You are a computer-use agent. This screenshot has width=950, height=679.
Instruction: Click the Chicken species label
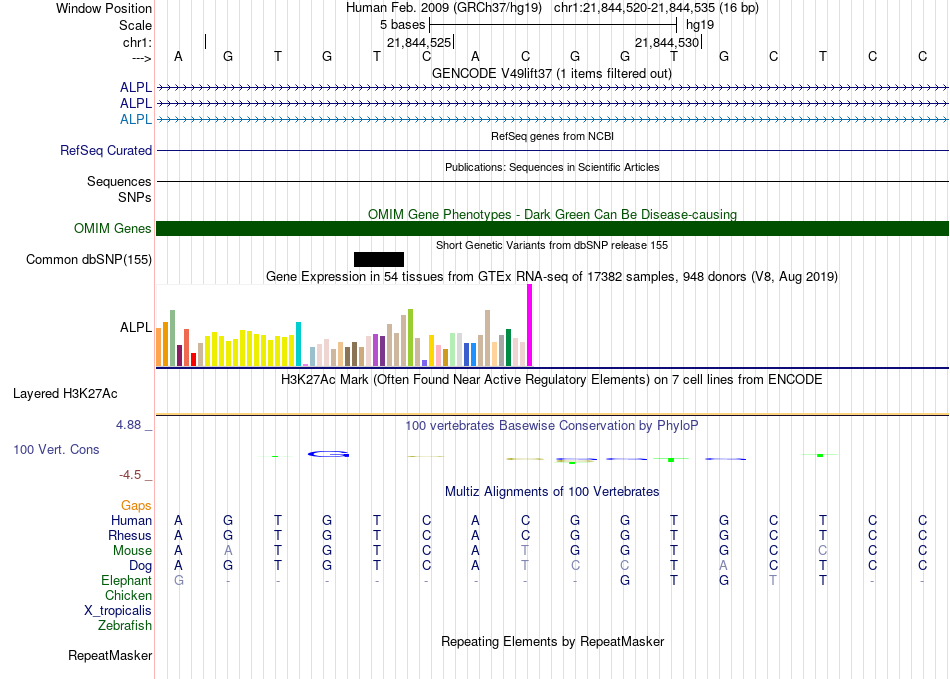[128, 595]
